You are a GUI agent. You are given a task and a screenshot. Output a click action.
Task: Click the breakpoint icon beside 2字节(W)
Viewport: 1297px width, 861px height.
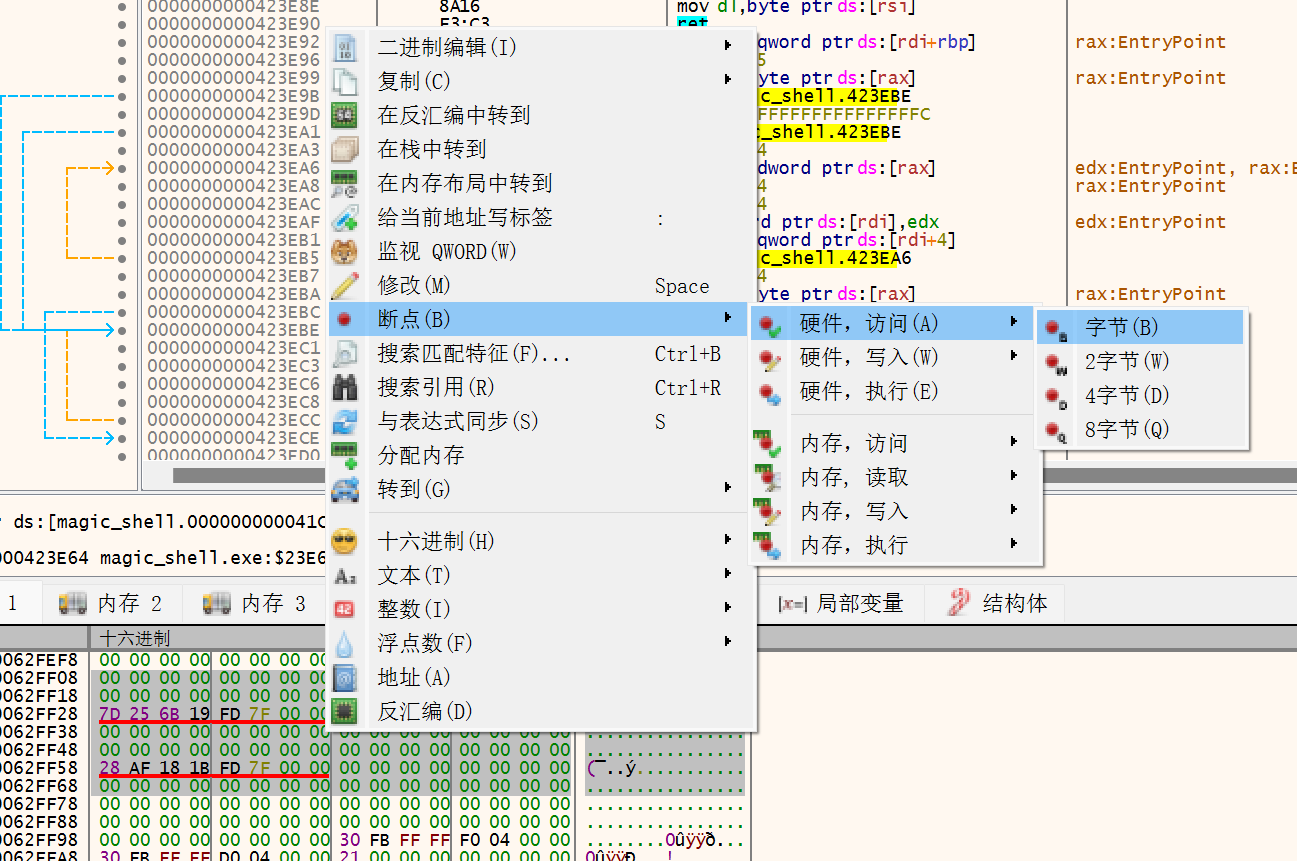point(1057,362)
